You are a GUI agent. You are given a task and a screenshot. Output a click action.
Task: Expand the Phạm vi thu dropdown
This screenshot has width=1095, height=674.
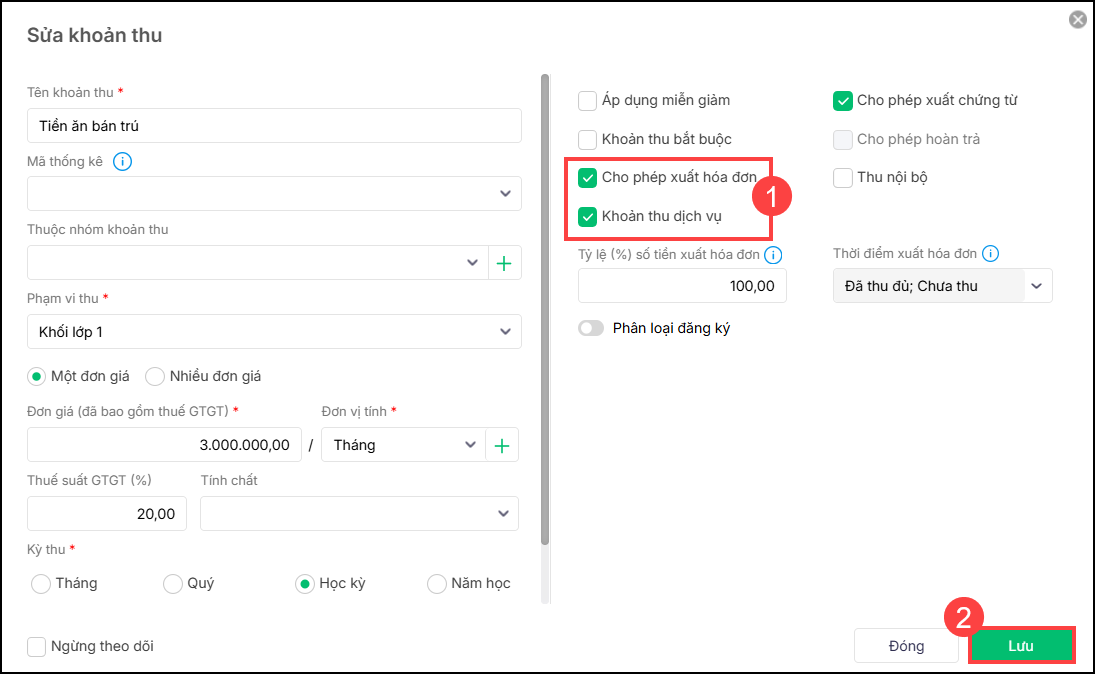[x=505, y=332]
